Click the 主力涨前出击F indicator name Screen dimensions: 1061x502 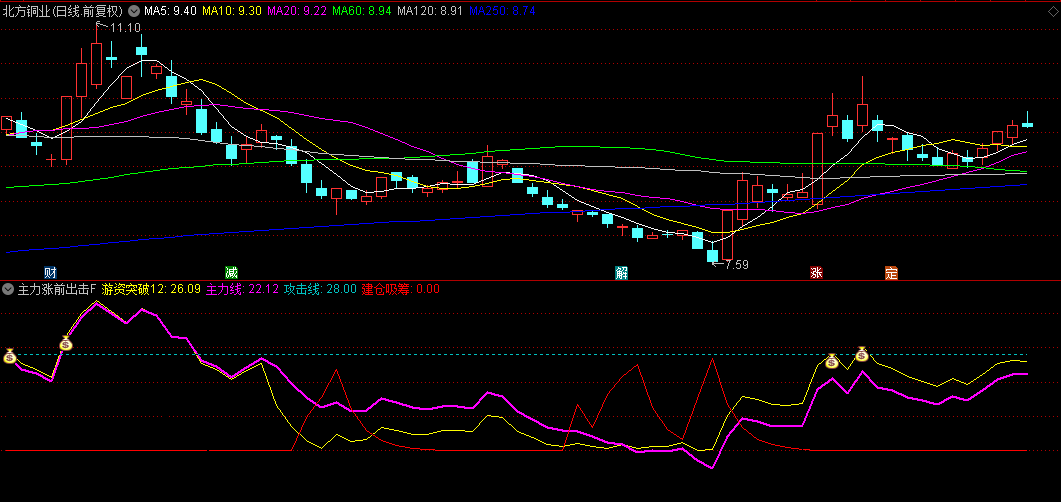pos(57,289)
